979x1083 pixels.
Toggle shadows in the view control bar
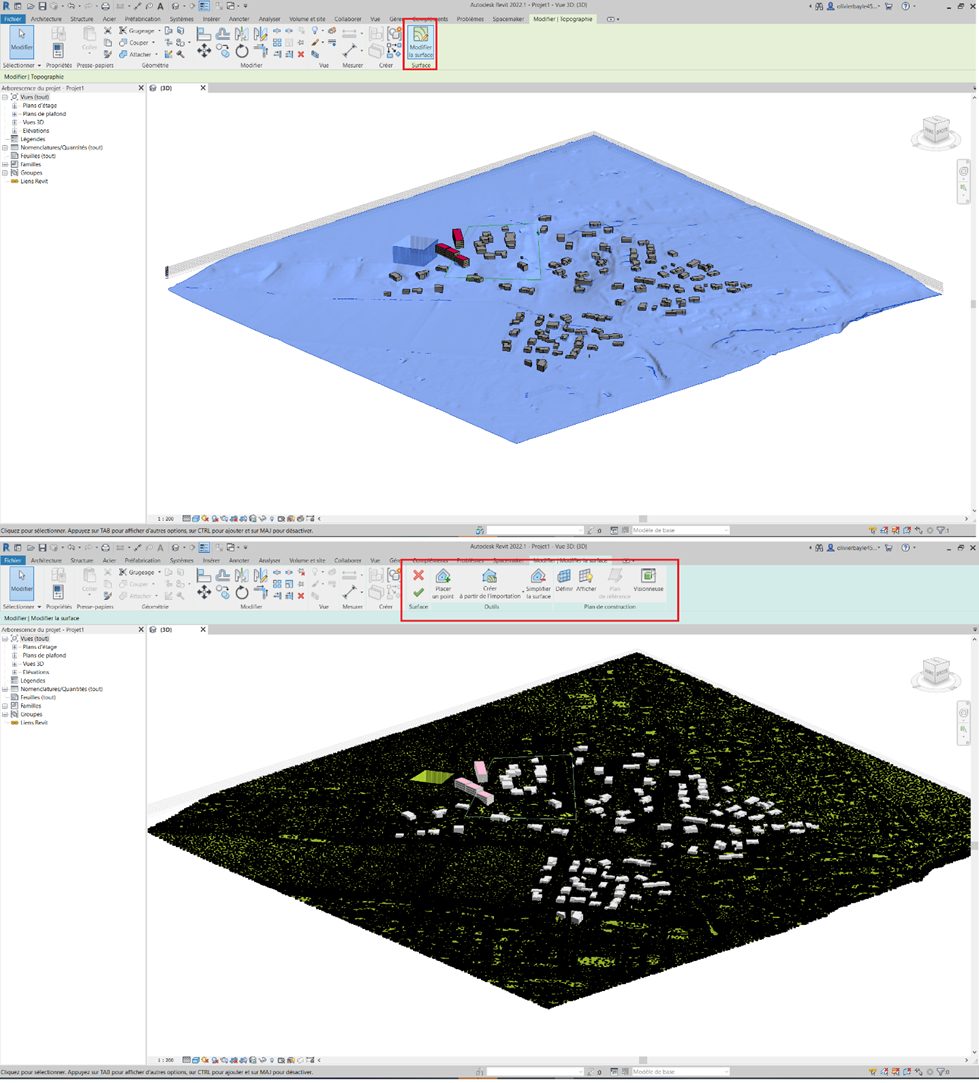[215, 519]
